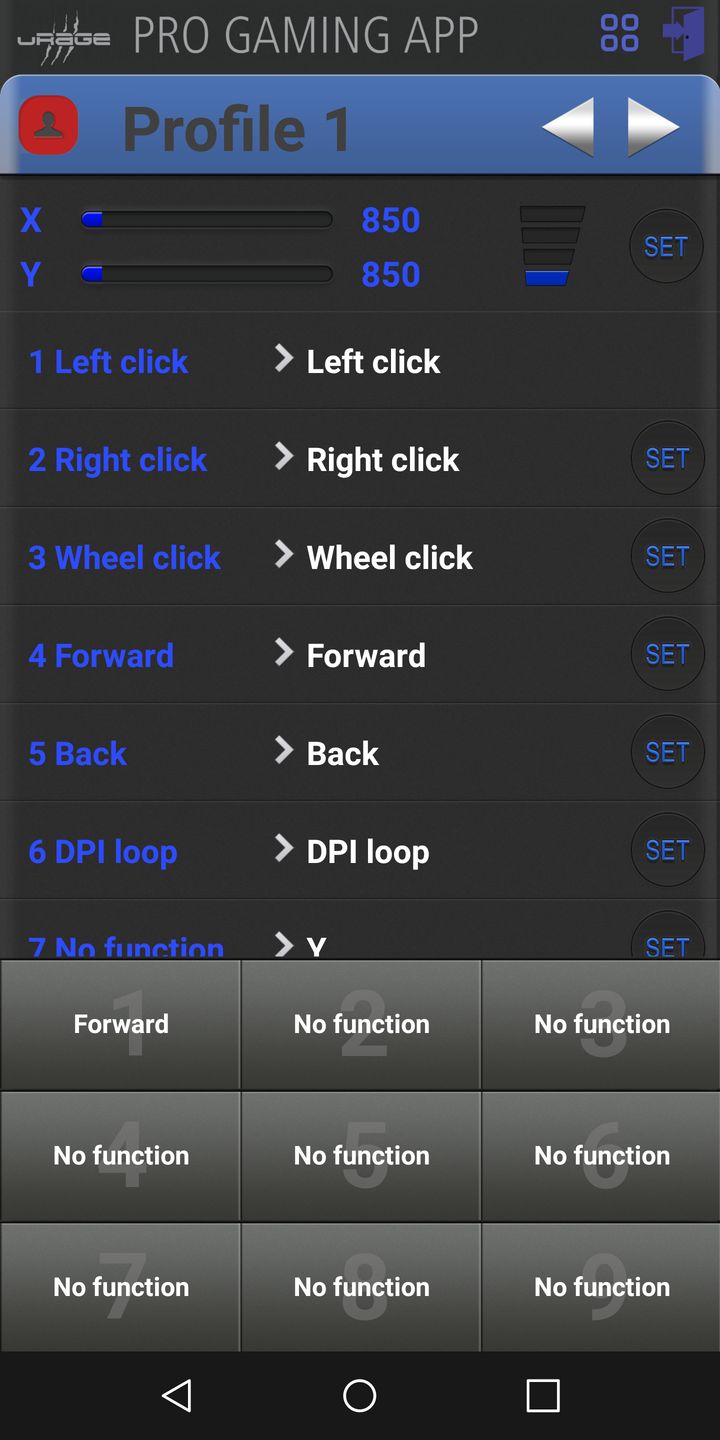Open the four-squares grid menu icon
The image size is (720, 1440).
coord(619,33)
